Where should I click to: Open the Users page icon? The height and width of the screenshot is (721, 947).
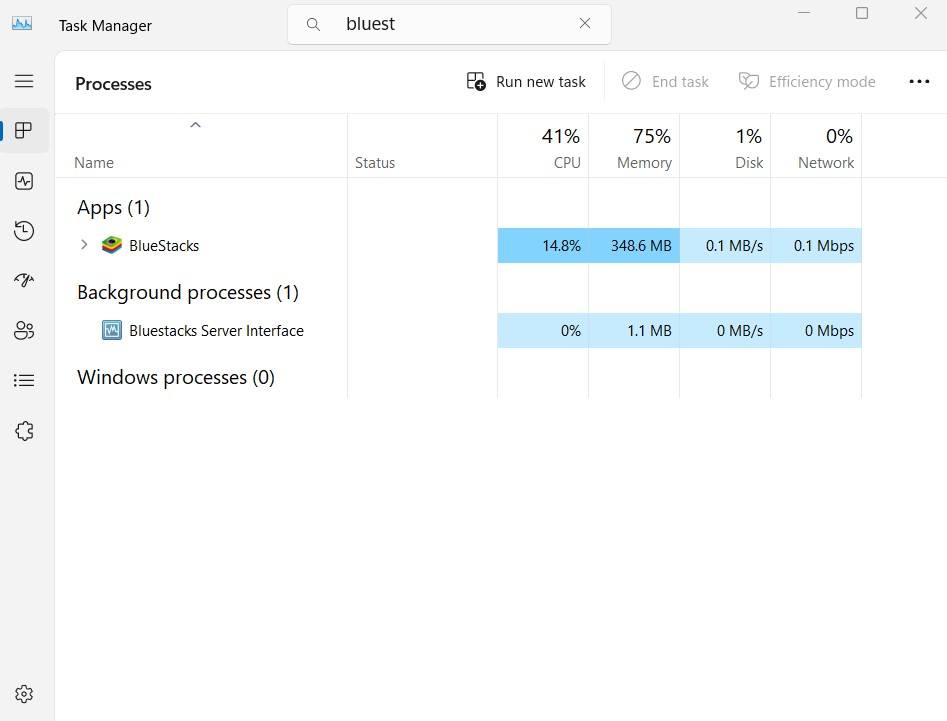pos(24,331)
